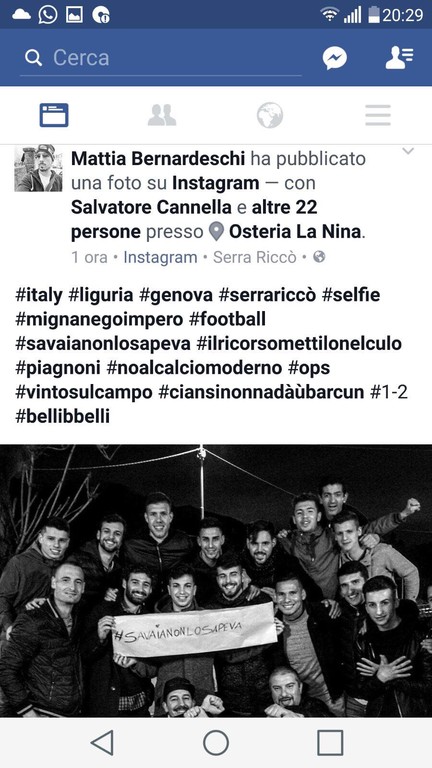Image resolution: width=432 pixels, height=768 pixels.
Task: Tap the search magnifier icon
Action: (x=33, y=58)
